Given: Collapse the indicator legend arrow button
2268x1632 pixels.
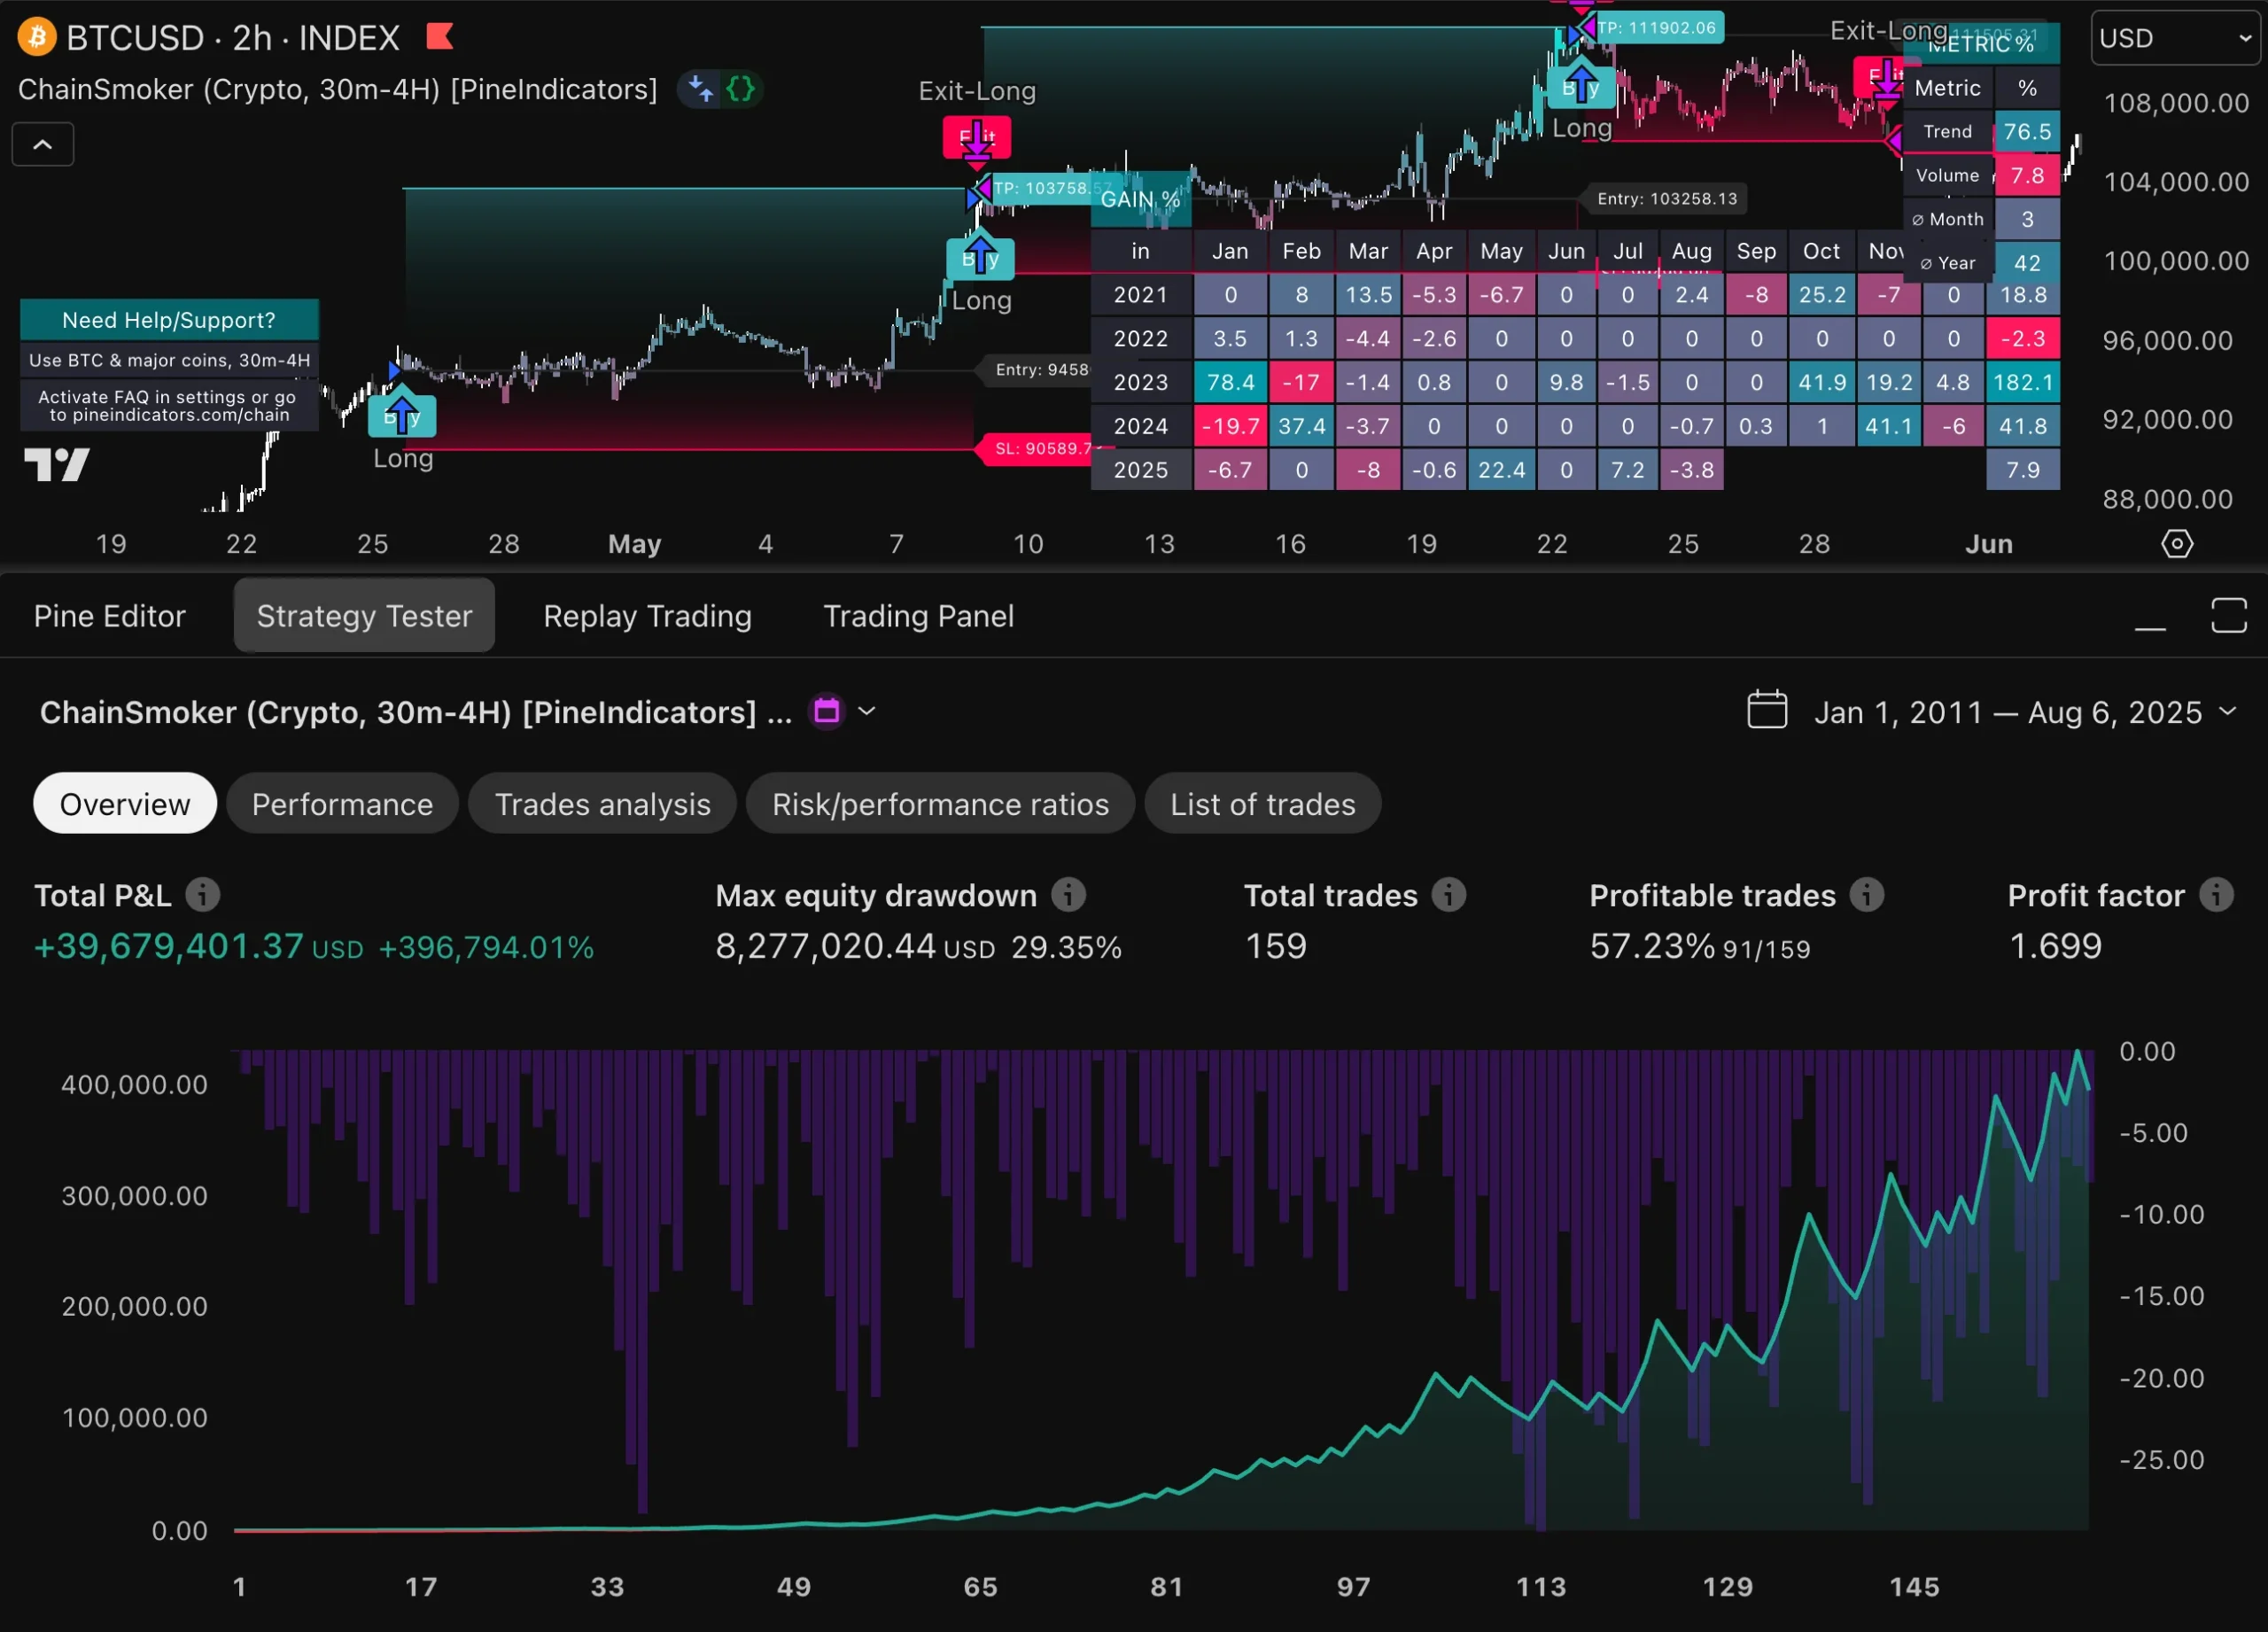Looking at the screenshot, I should pos(43,145).
